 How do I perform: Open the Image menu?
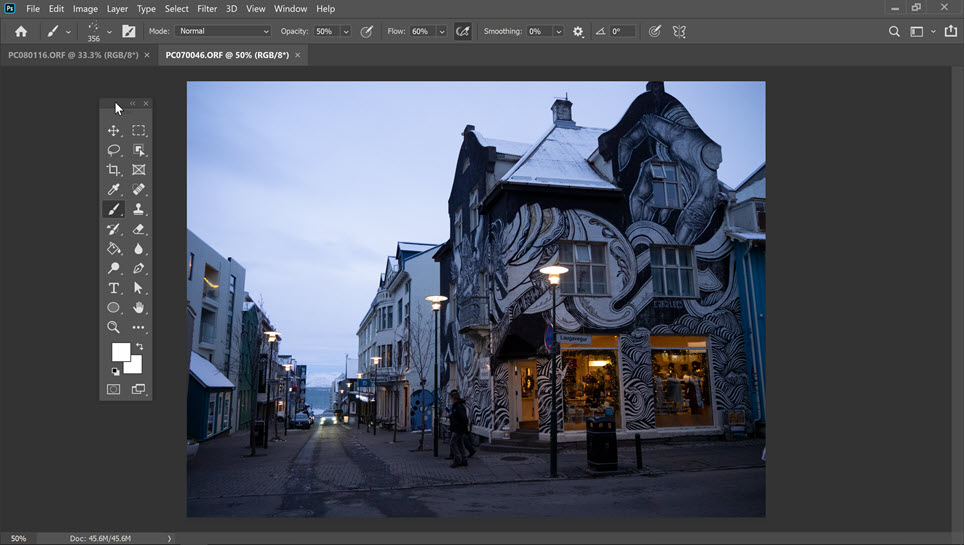point(85,9)
